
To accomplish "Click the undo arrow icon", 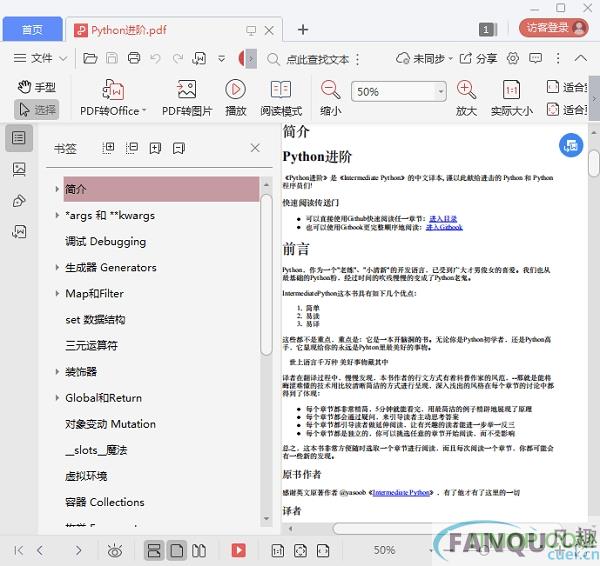I will pyautogui.click(x=155, y=59).
